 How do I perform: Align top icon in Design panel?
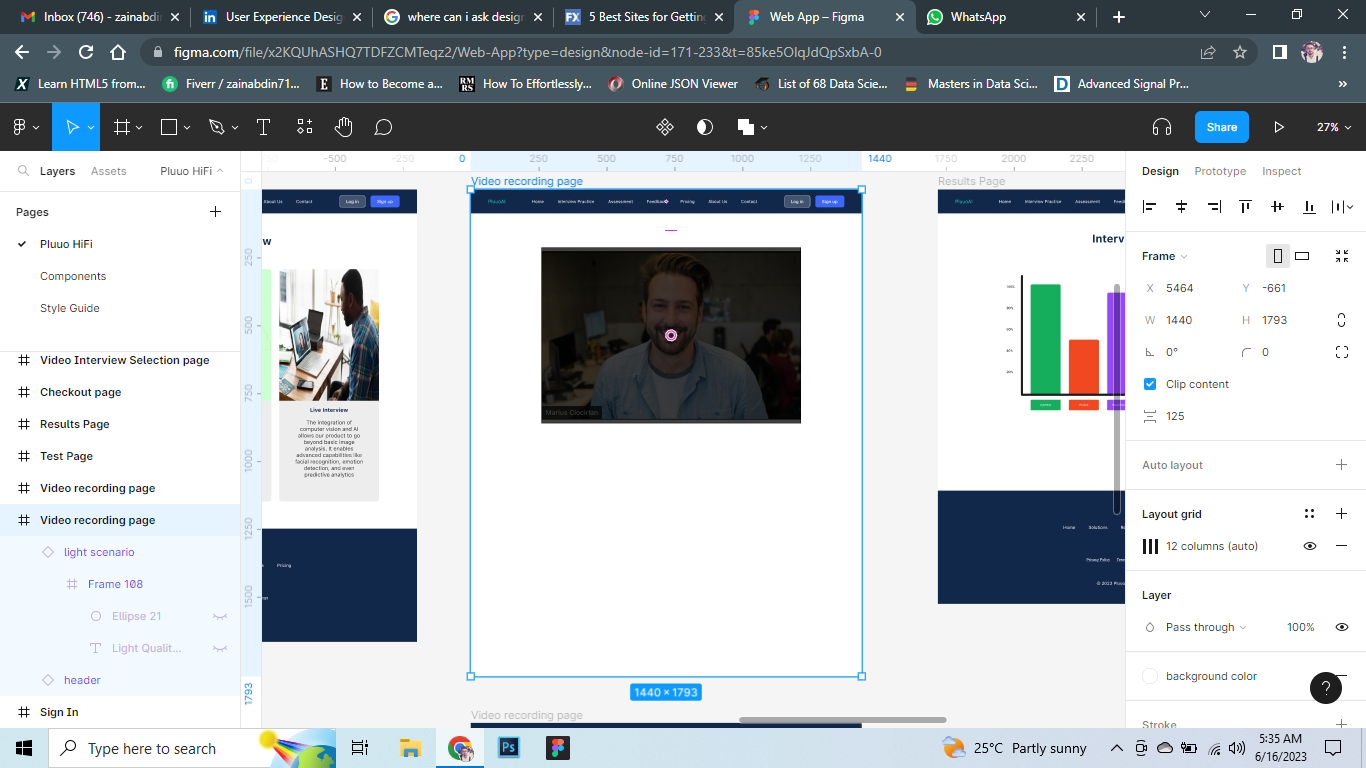point(1245,207)
